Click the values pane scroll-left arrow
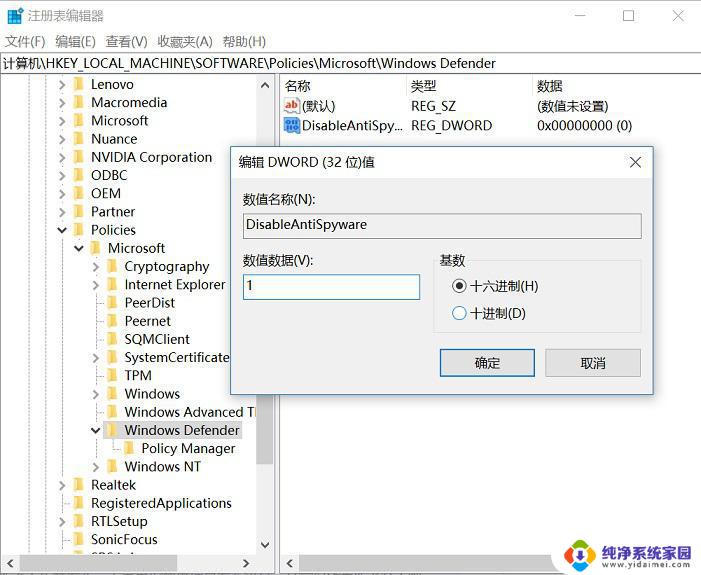 tap(290, 563)
